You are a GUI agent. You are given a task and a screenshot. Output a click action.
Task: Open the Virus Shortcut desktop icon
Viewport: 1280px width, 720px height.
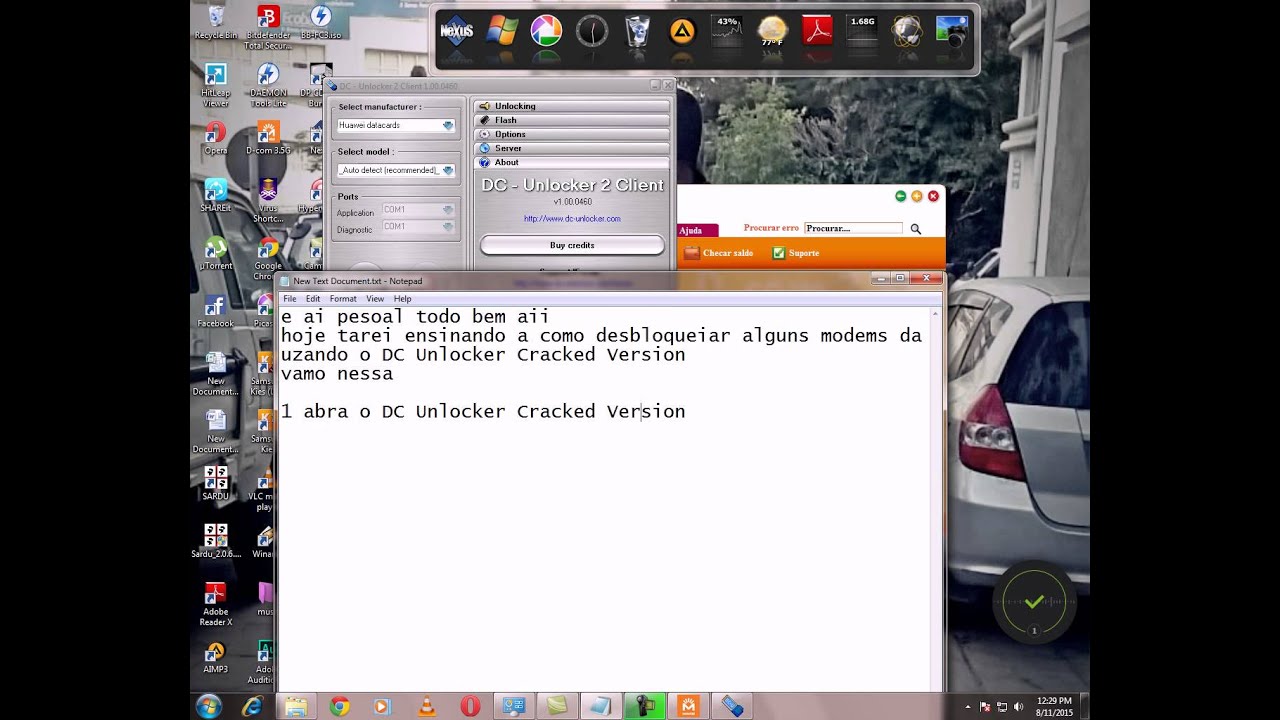(x=268, y=202)
